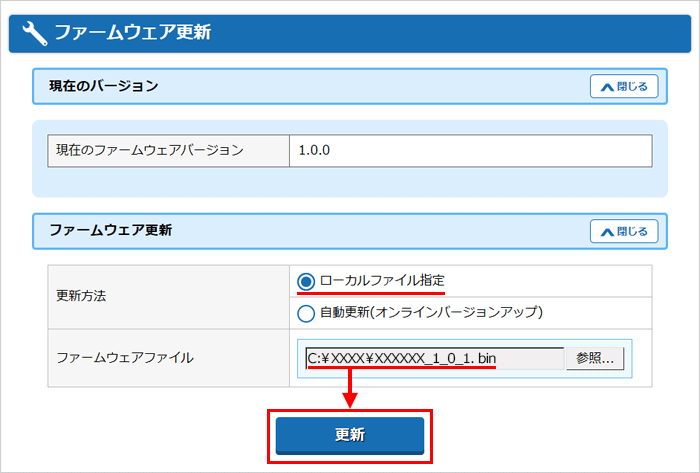Screen dimensions: 700x473
Task: Click the ローカルファイル指定 label text
Action: [382, 281]
